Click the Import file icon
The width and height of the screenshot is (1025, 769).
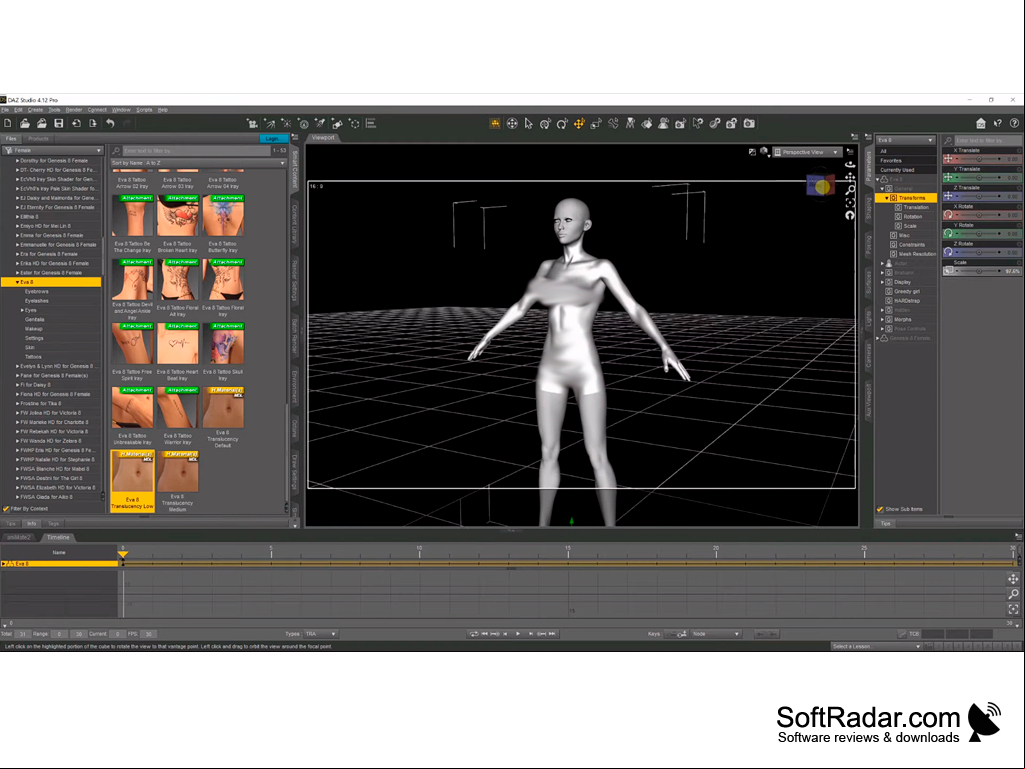pos(76,124)
